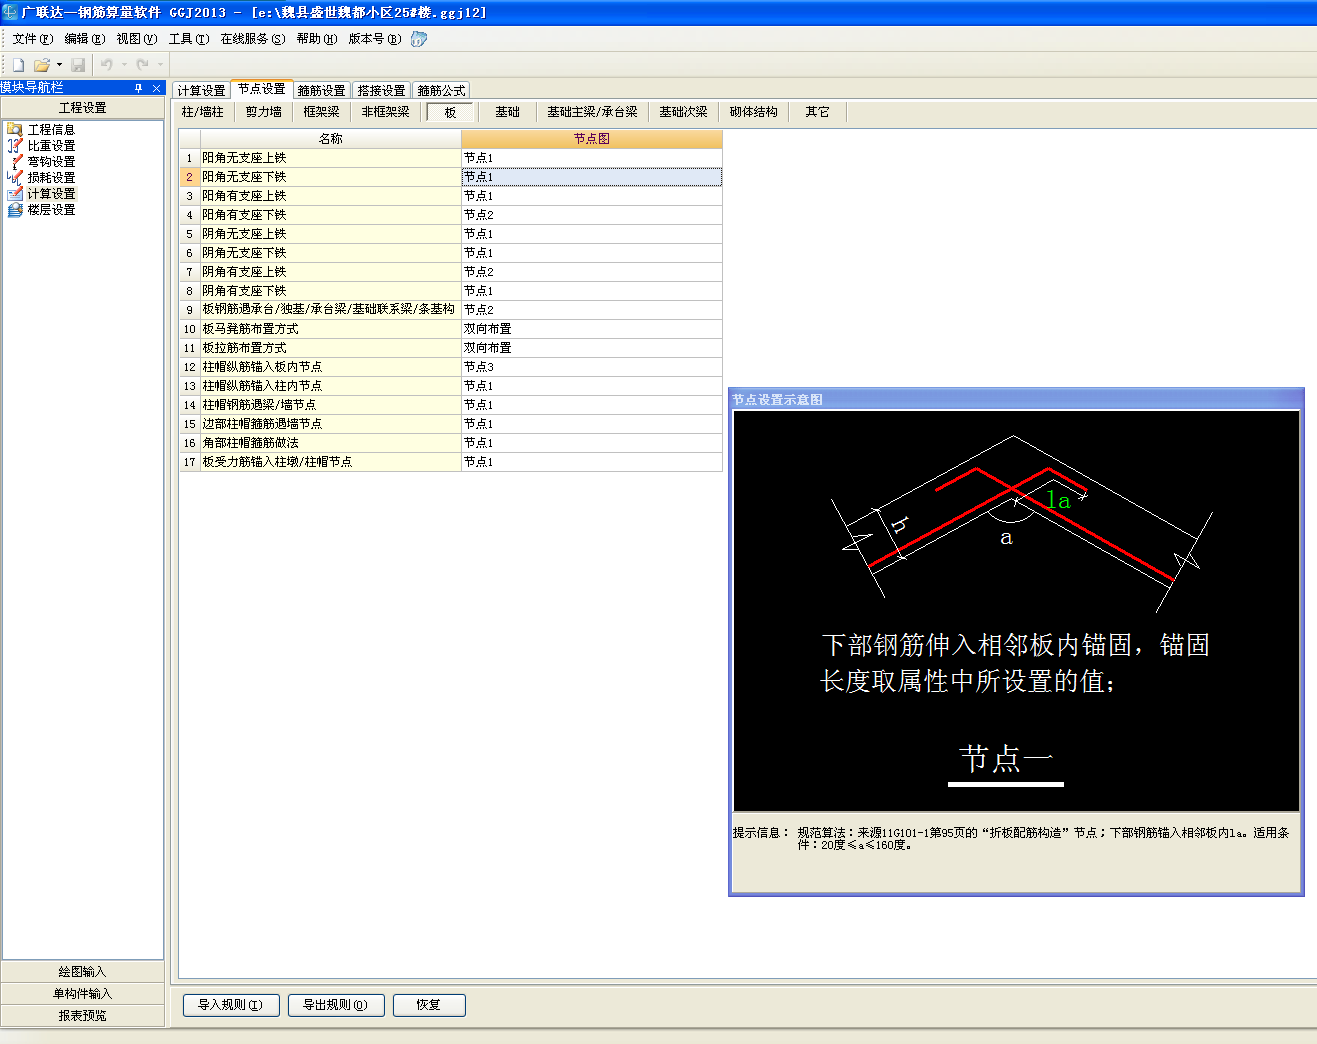Open the 绘图输入 navigation section
Viewport: 1317px width, 1044px height.
[82, 972]
